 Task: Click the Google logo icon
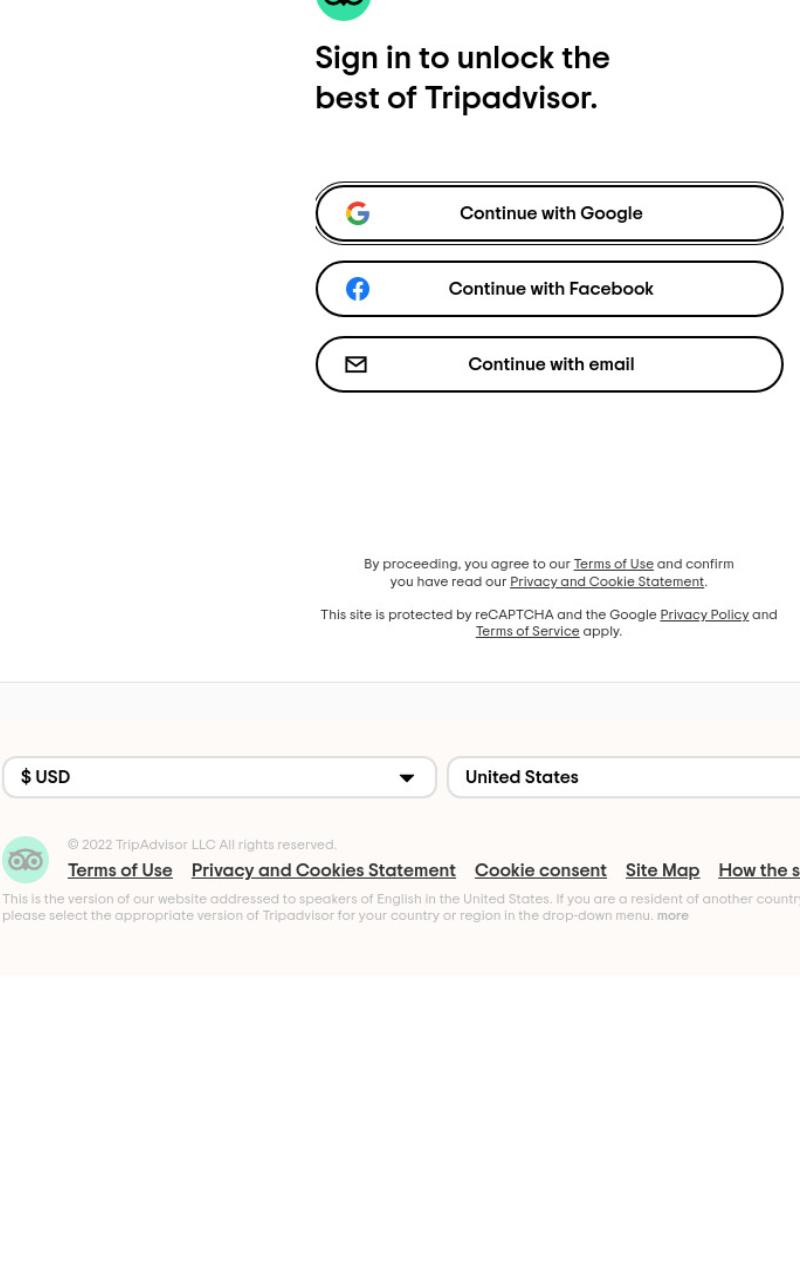click(357, 213)
